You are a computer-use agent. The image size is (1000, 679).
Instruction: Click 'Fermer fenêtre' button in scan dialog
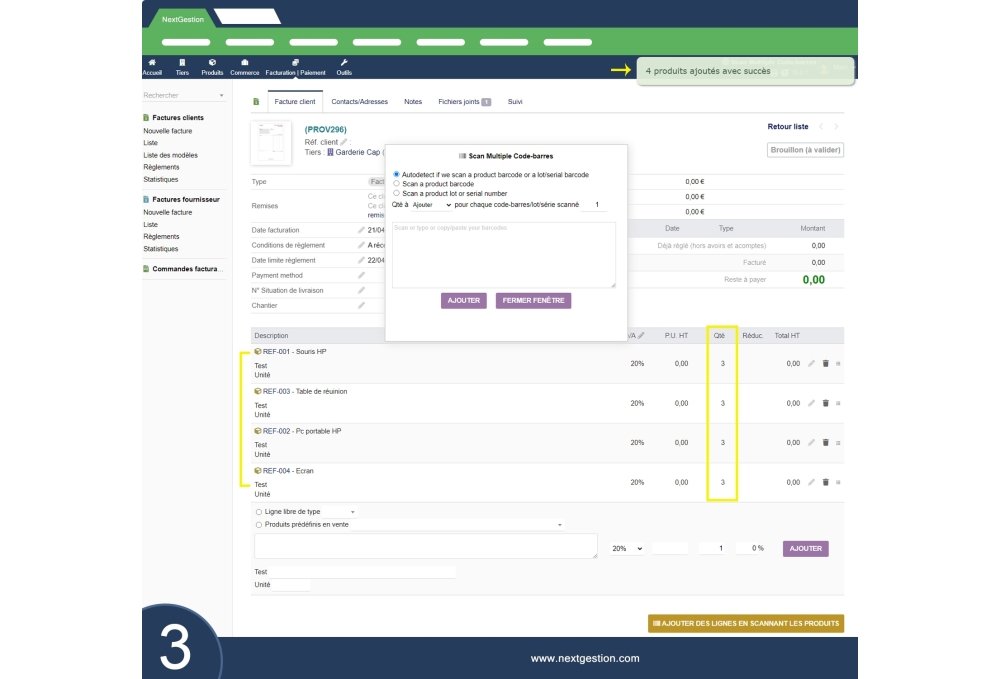click(533, 301)
